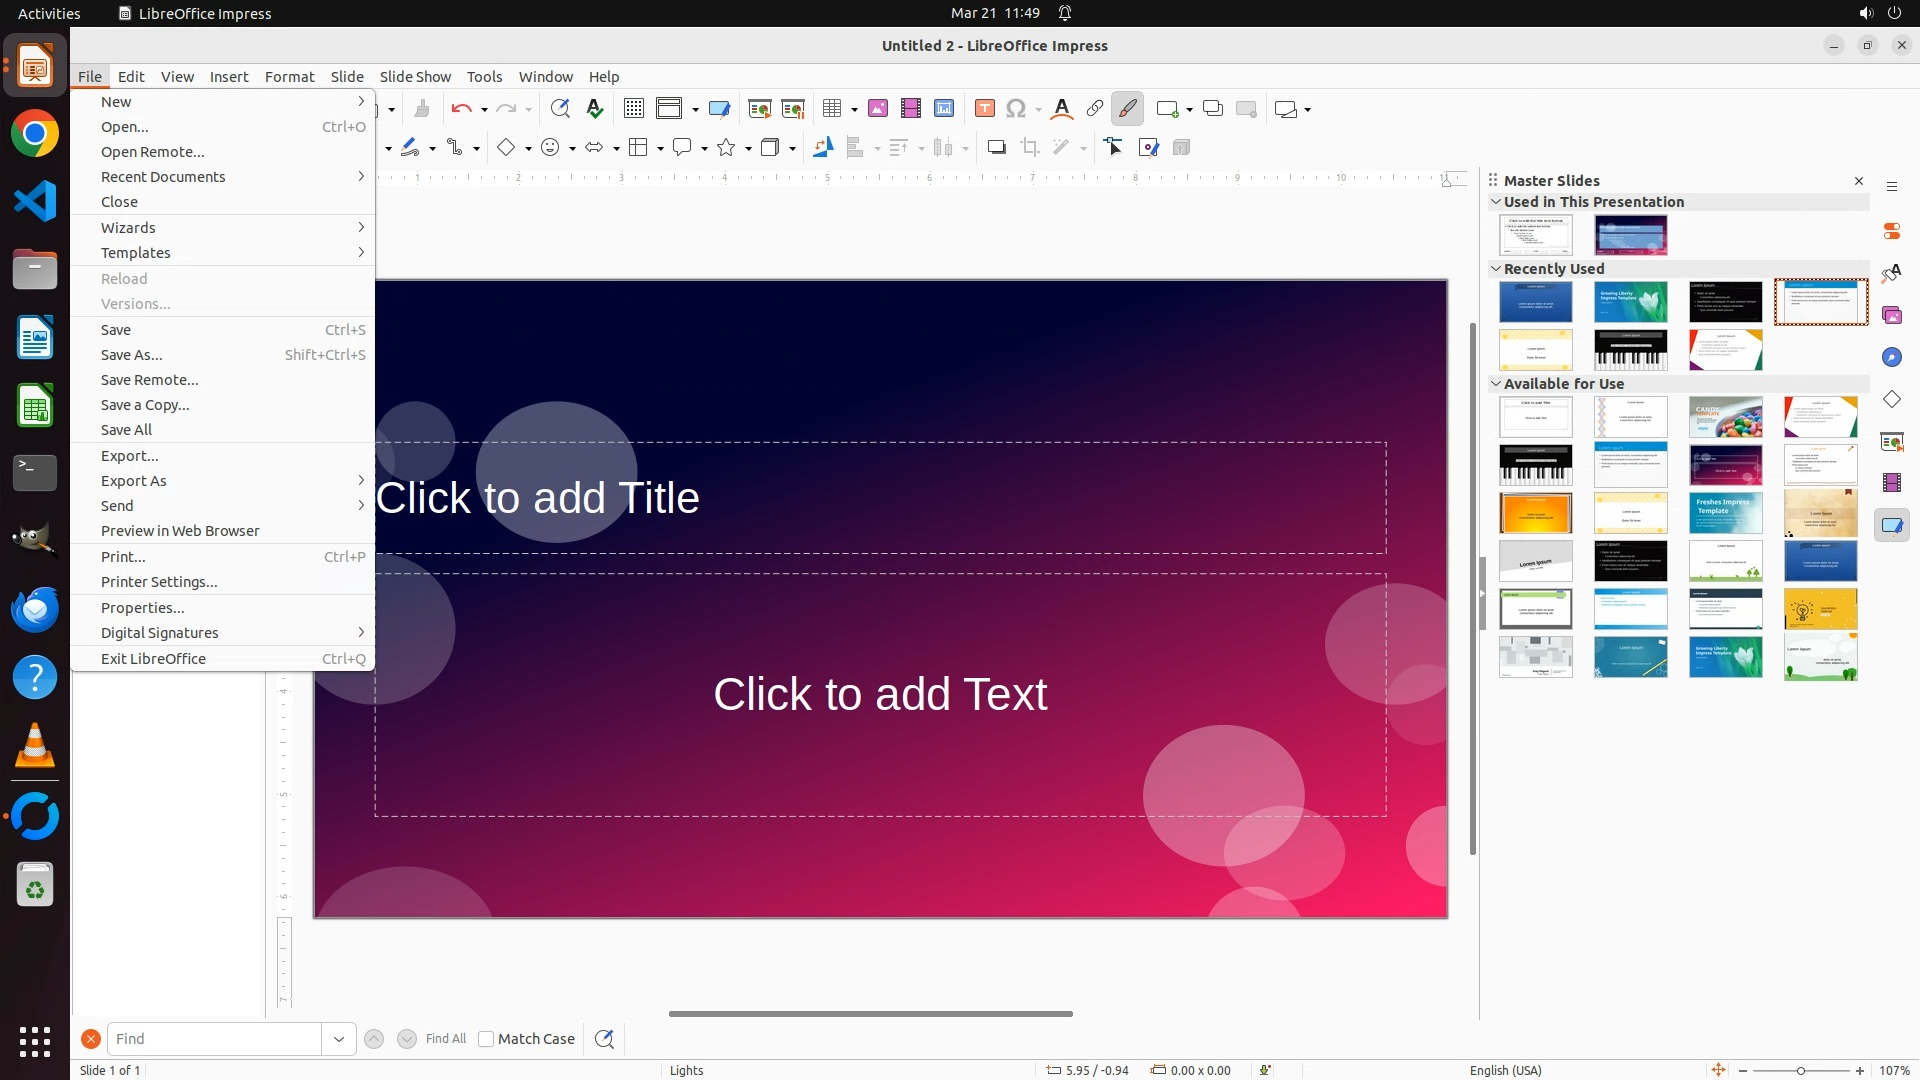Click the zoom slider in status bar
The height and width of the screenshot is (1080, 1920).
[x=1801, y=1071]
